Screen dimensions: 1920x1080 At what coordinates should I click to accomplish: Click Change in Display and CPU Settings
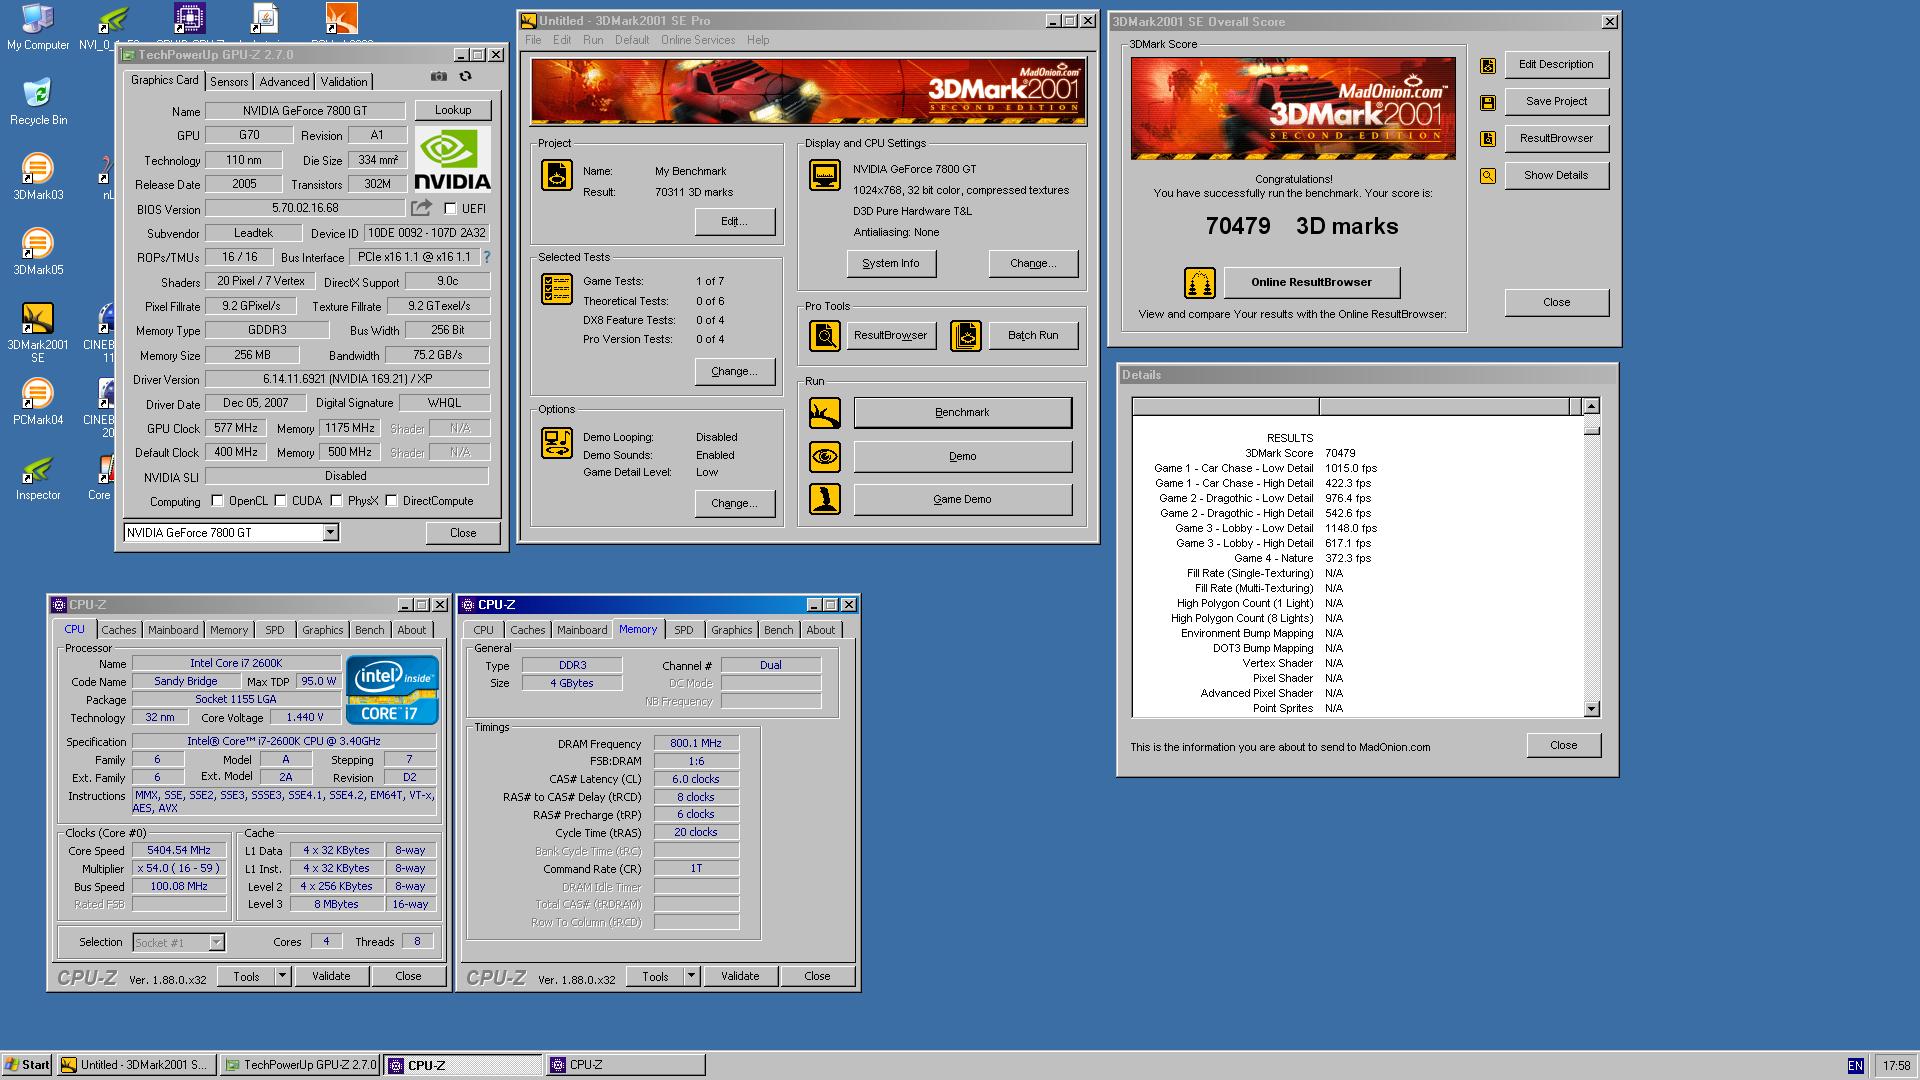(x=1033, y=264)
